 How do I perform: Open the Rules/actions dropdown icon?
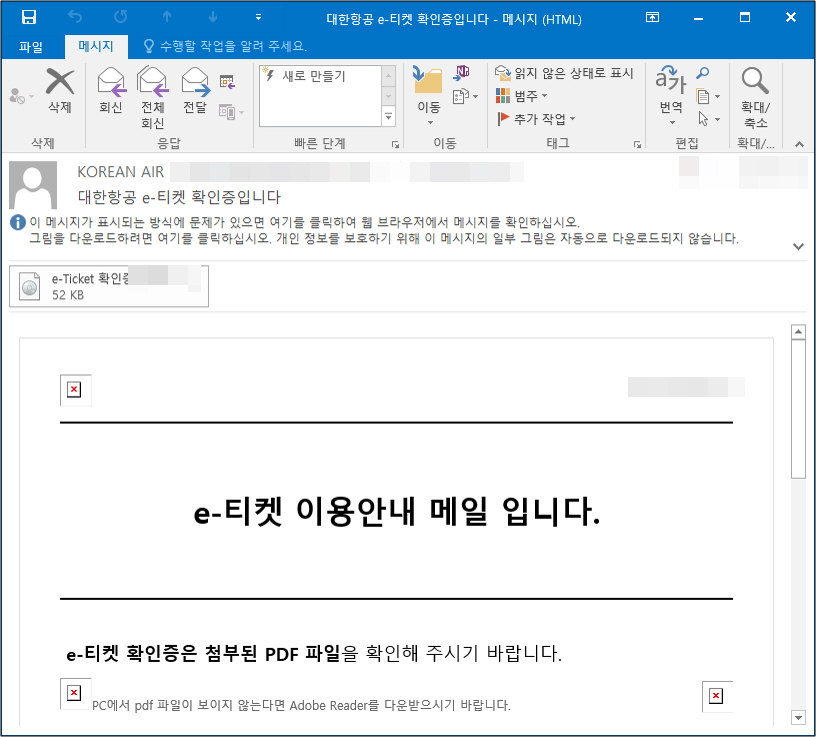[465, 97]
